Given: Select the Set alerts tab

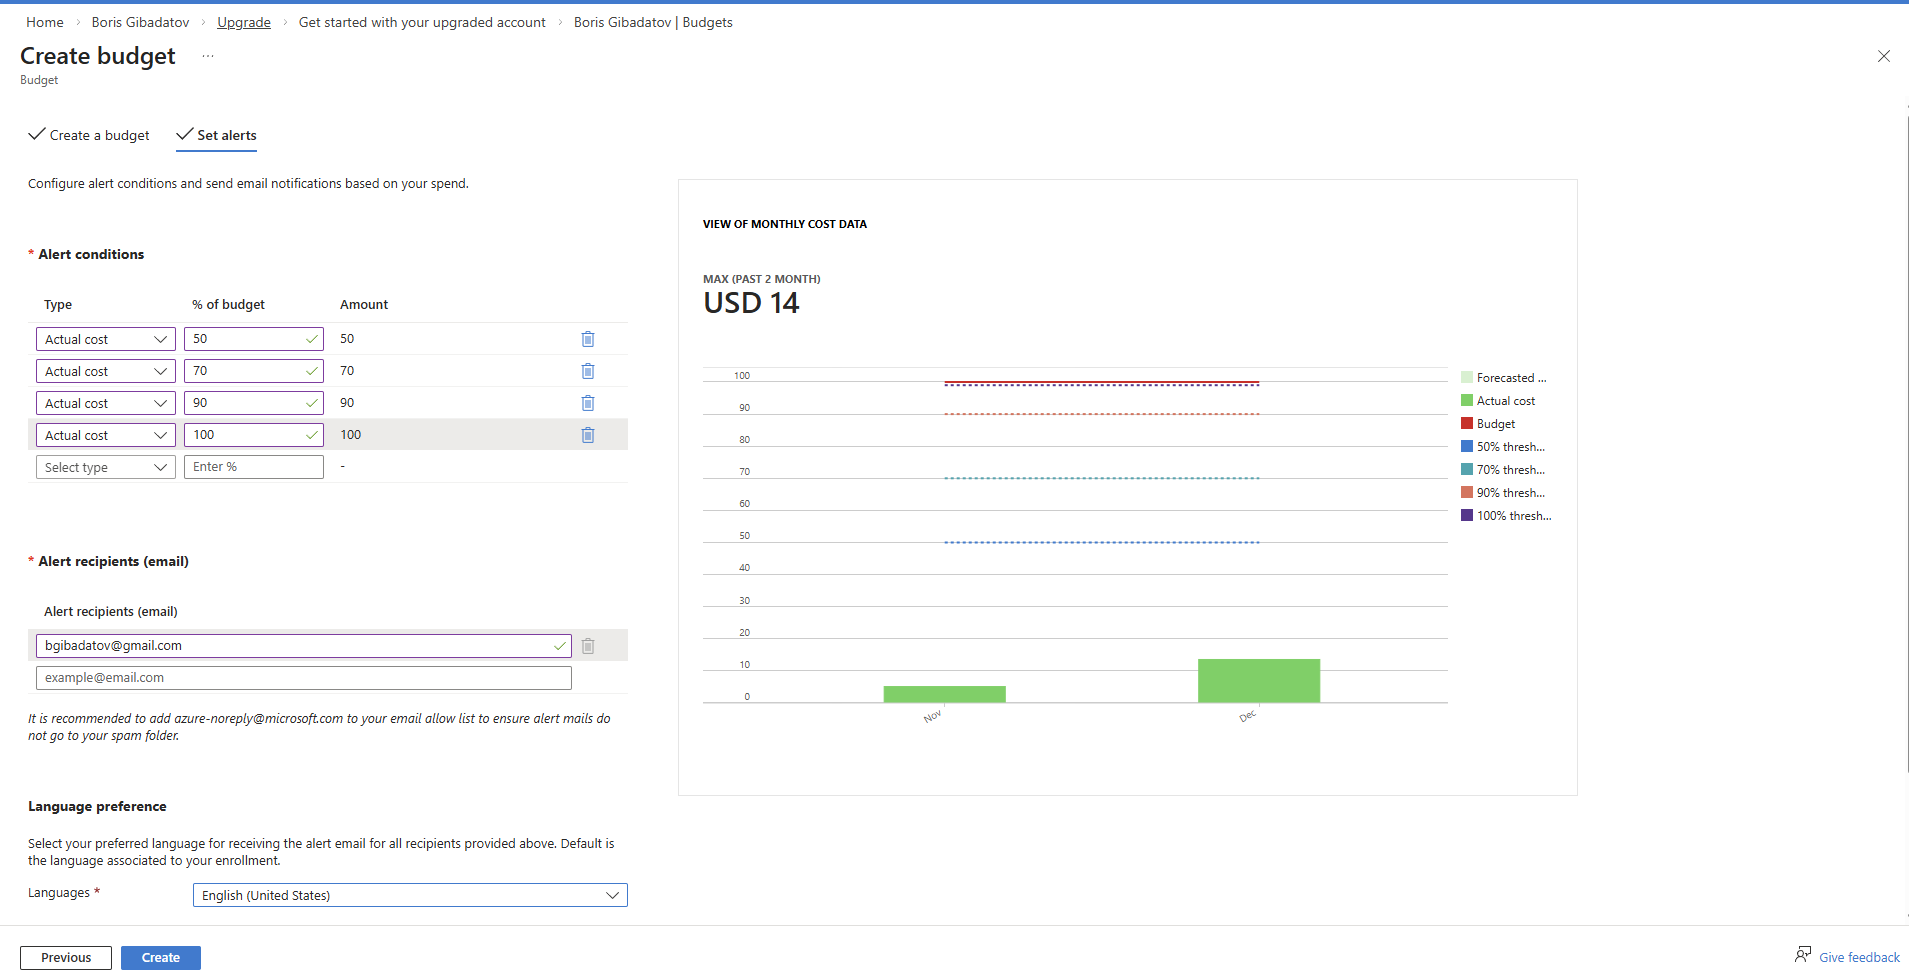Looking at the screenshot, I should point(217,135).
